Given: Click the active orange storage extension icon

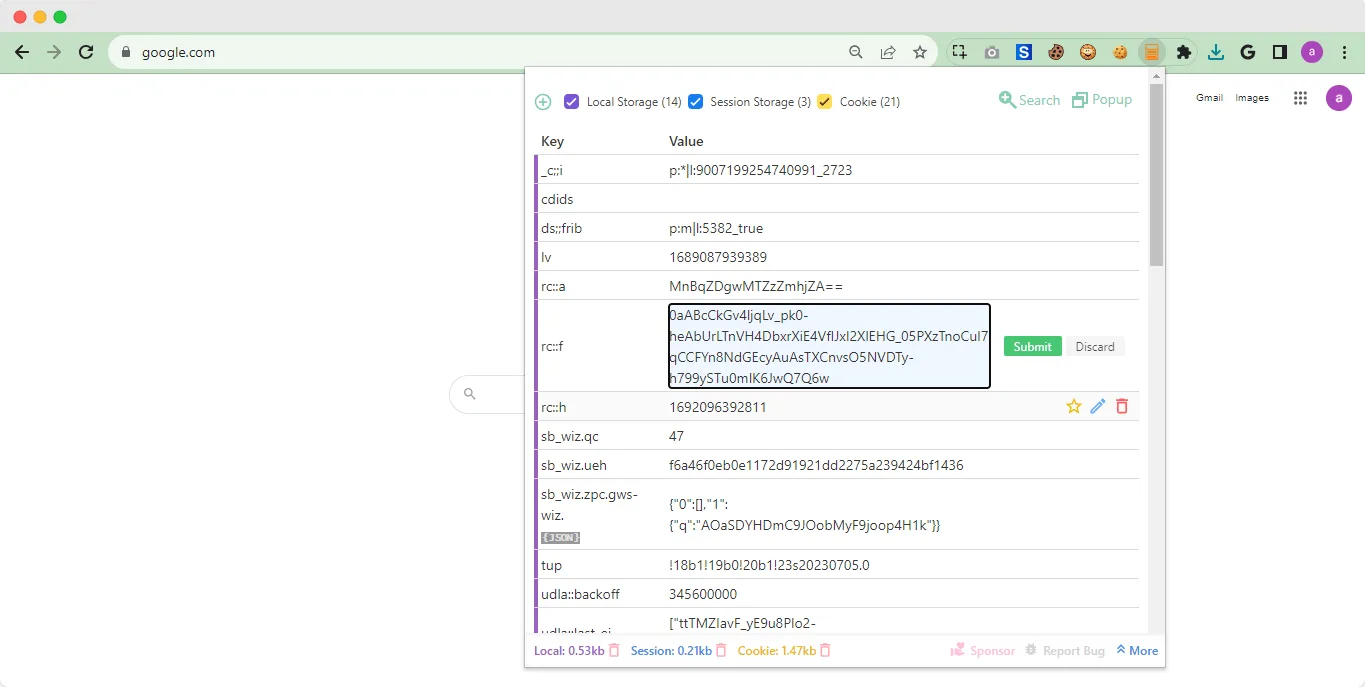Looking at the screenshot, I should [x=1152, y=52].
